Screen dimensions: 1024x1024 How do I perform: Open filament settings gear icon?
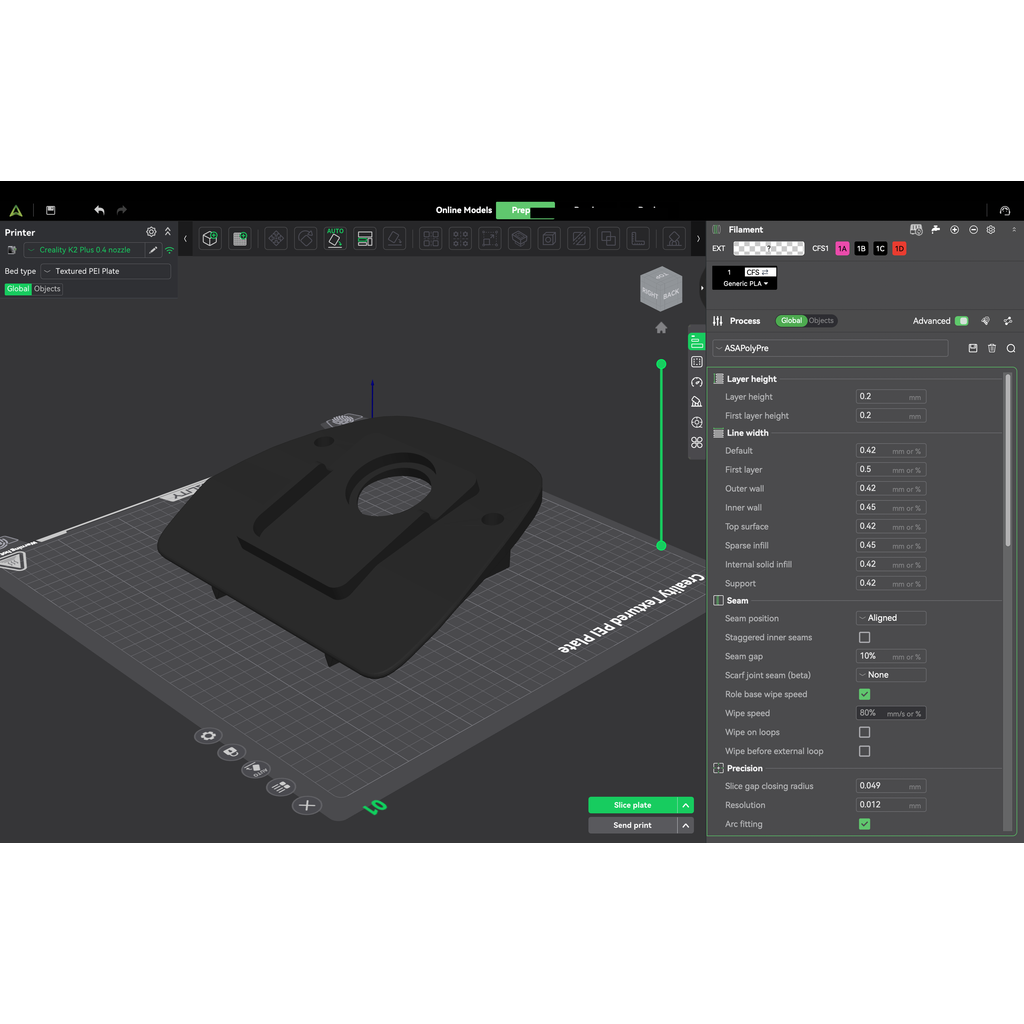pos(991,230)
